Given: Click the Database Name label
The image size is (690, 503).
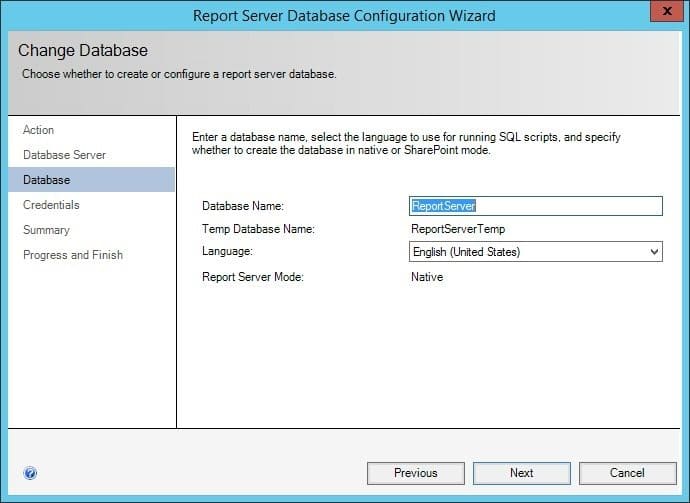Looking at the screenshot, I should click(243, 206).
